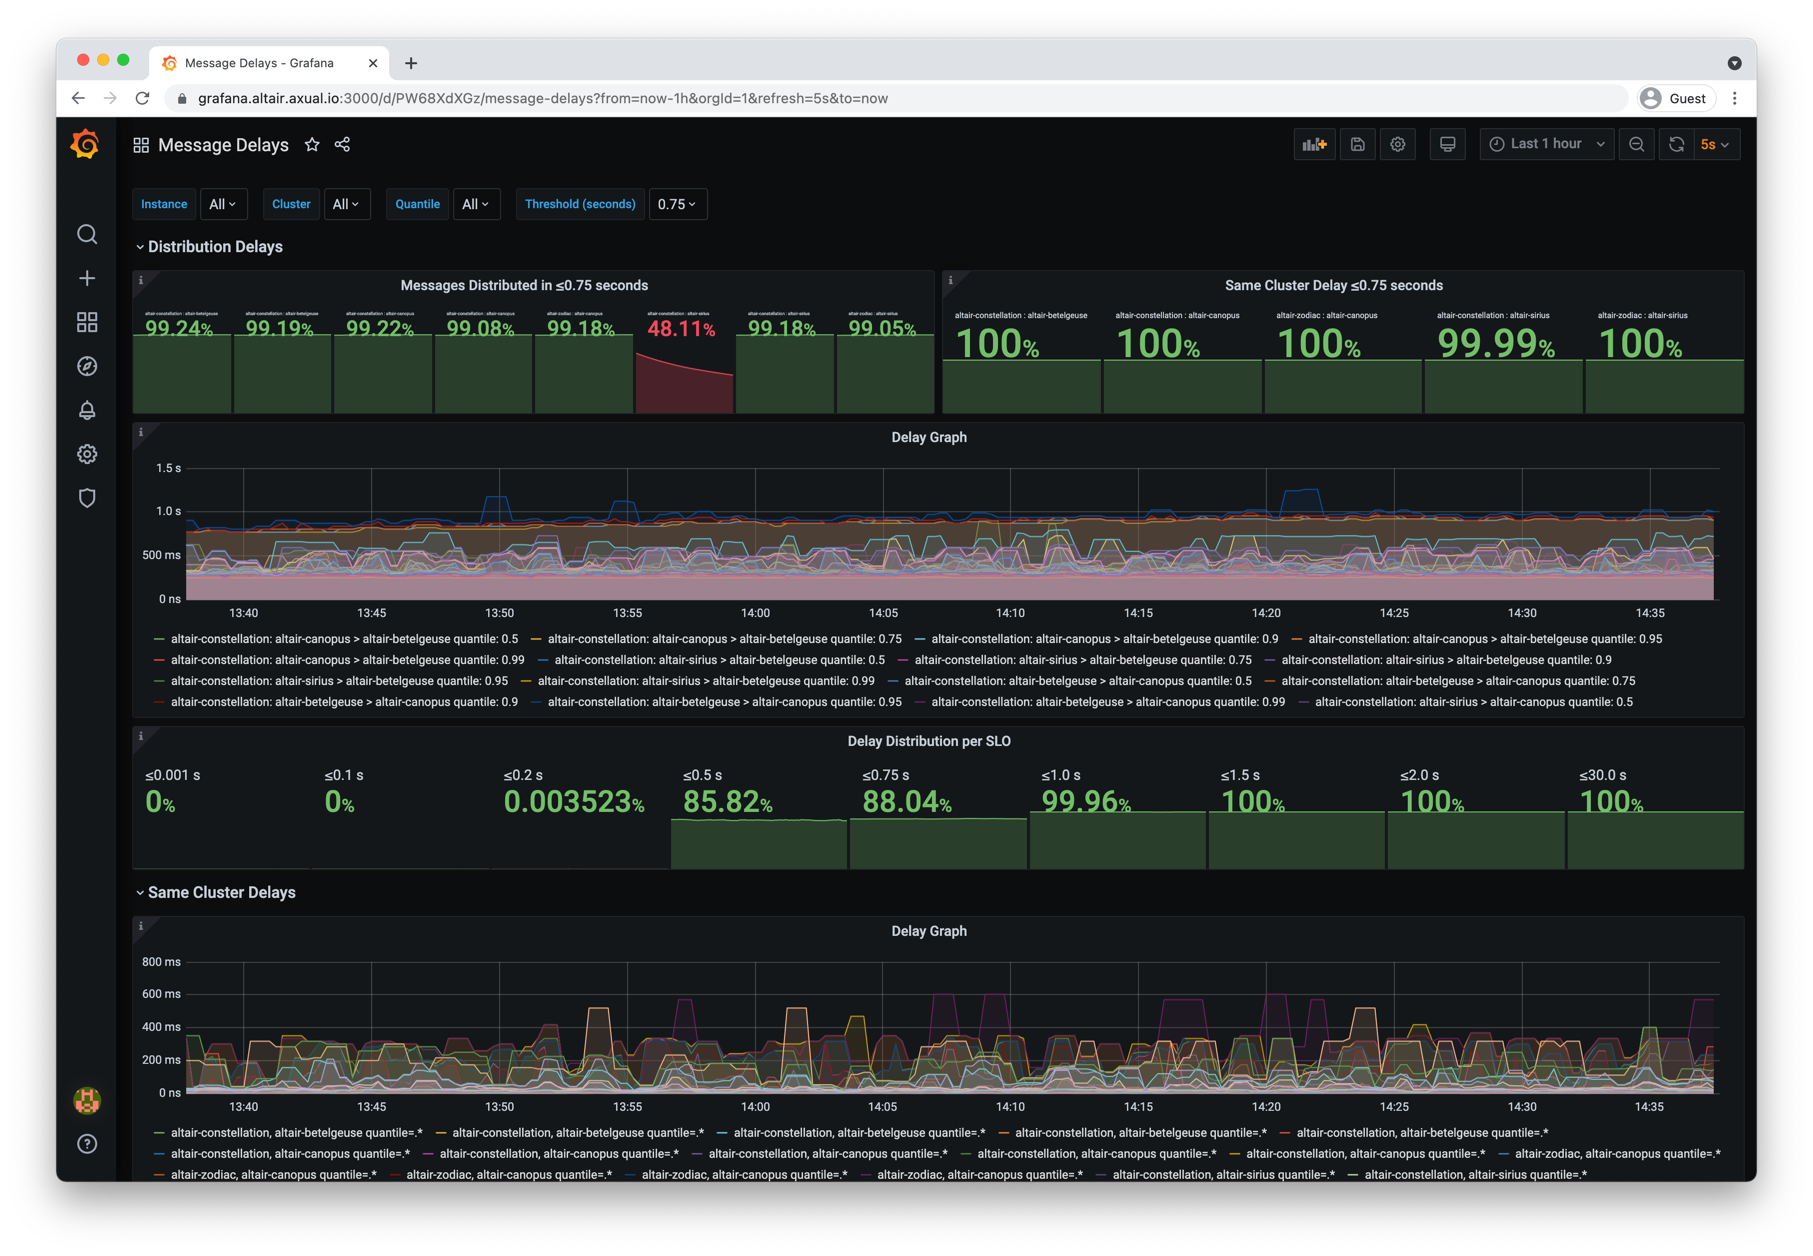Click the Add panel toolbar icon
The height and width of the screenshot is (1256, 1813).
[1314, 145]
